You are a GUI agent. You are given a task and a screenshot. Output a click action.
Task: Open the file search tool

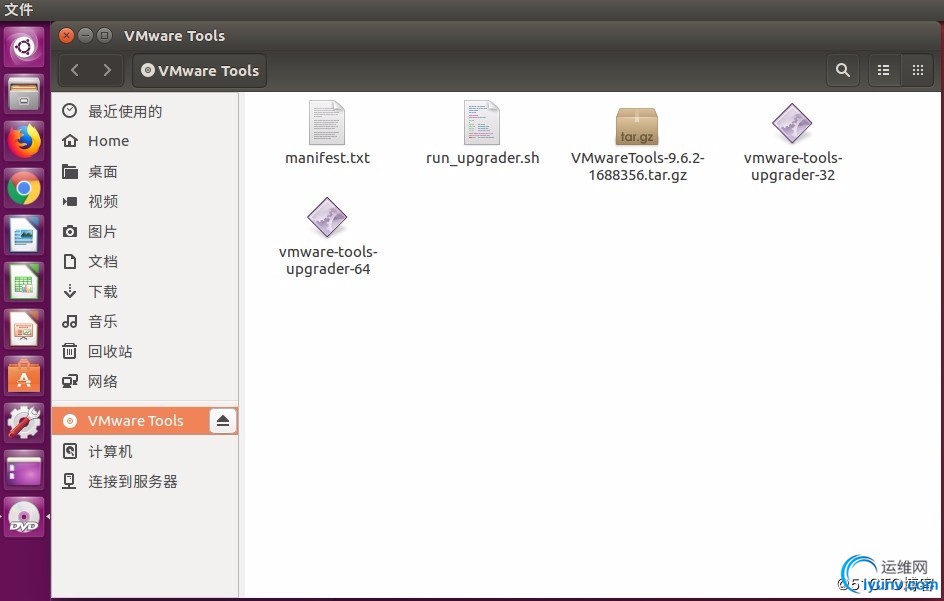click(x=843, y=70)
